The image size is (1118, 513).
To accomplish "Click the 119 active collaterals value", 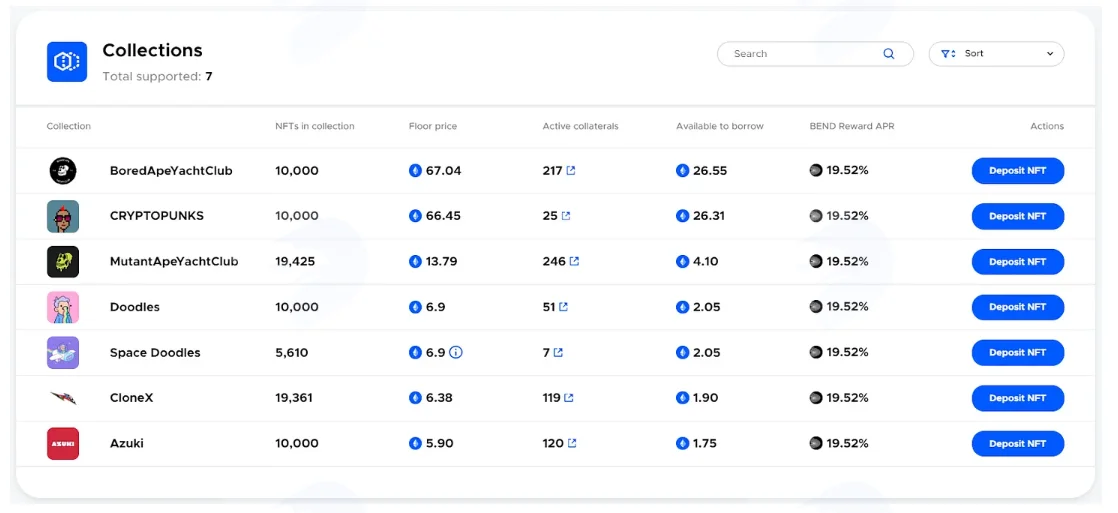I will [551, 398].
